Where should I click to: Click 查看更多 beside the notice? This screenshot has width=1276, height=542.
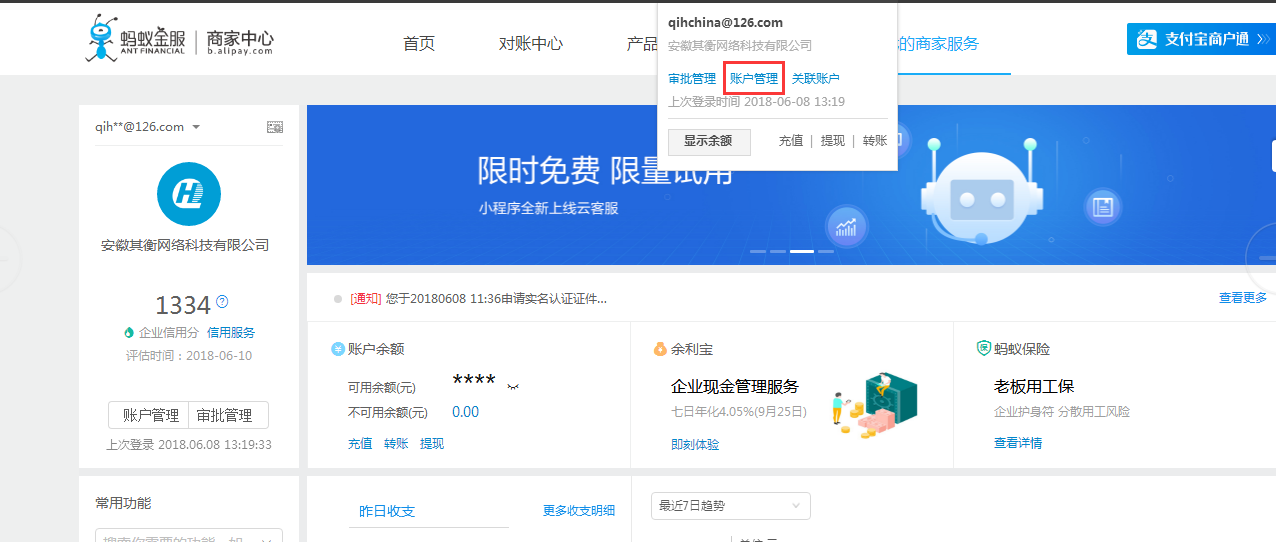[1243, 298]
